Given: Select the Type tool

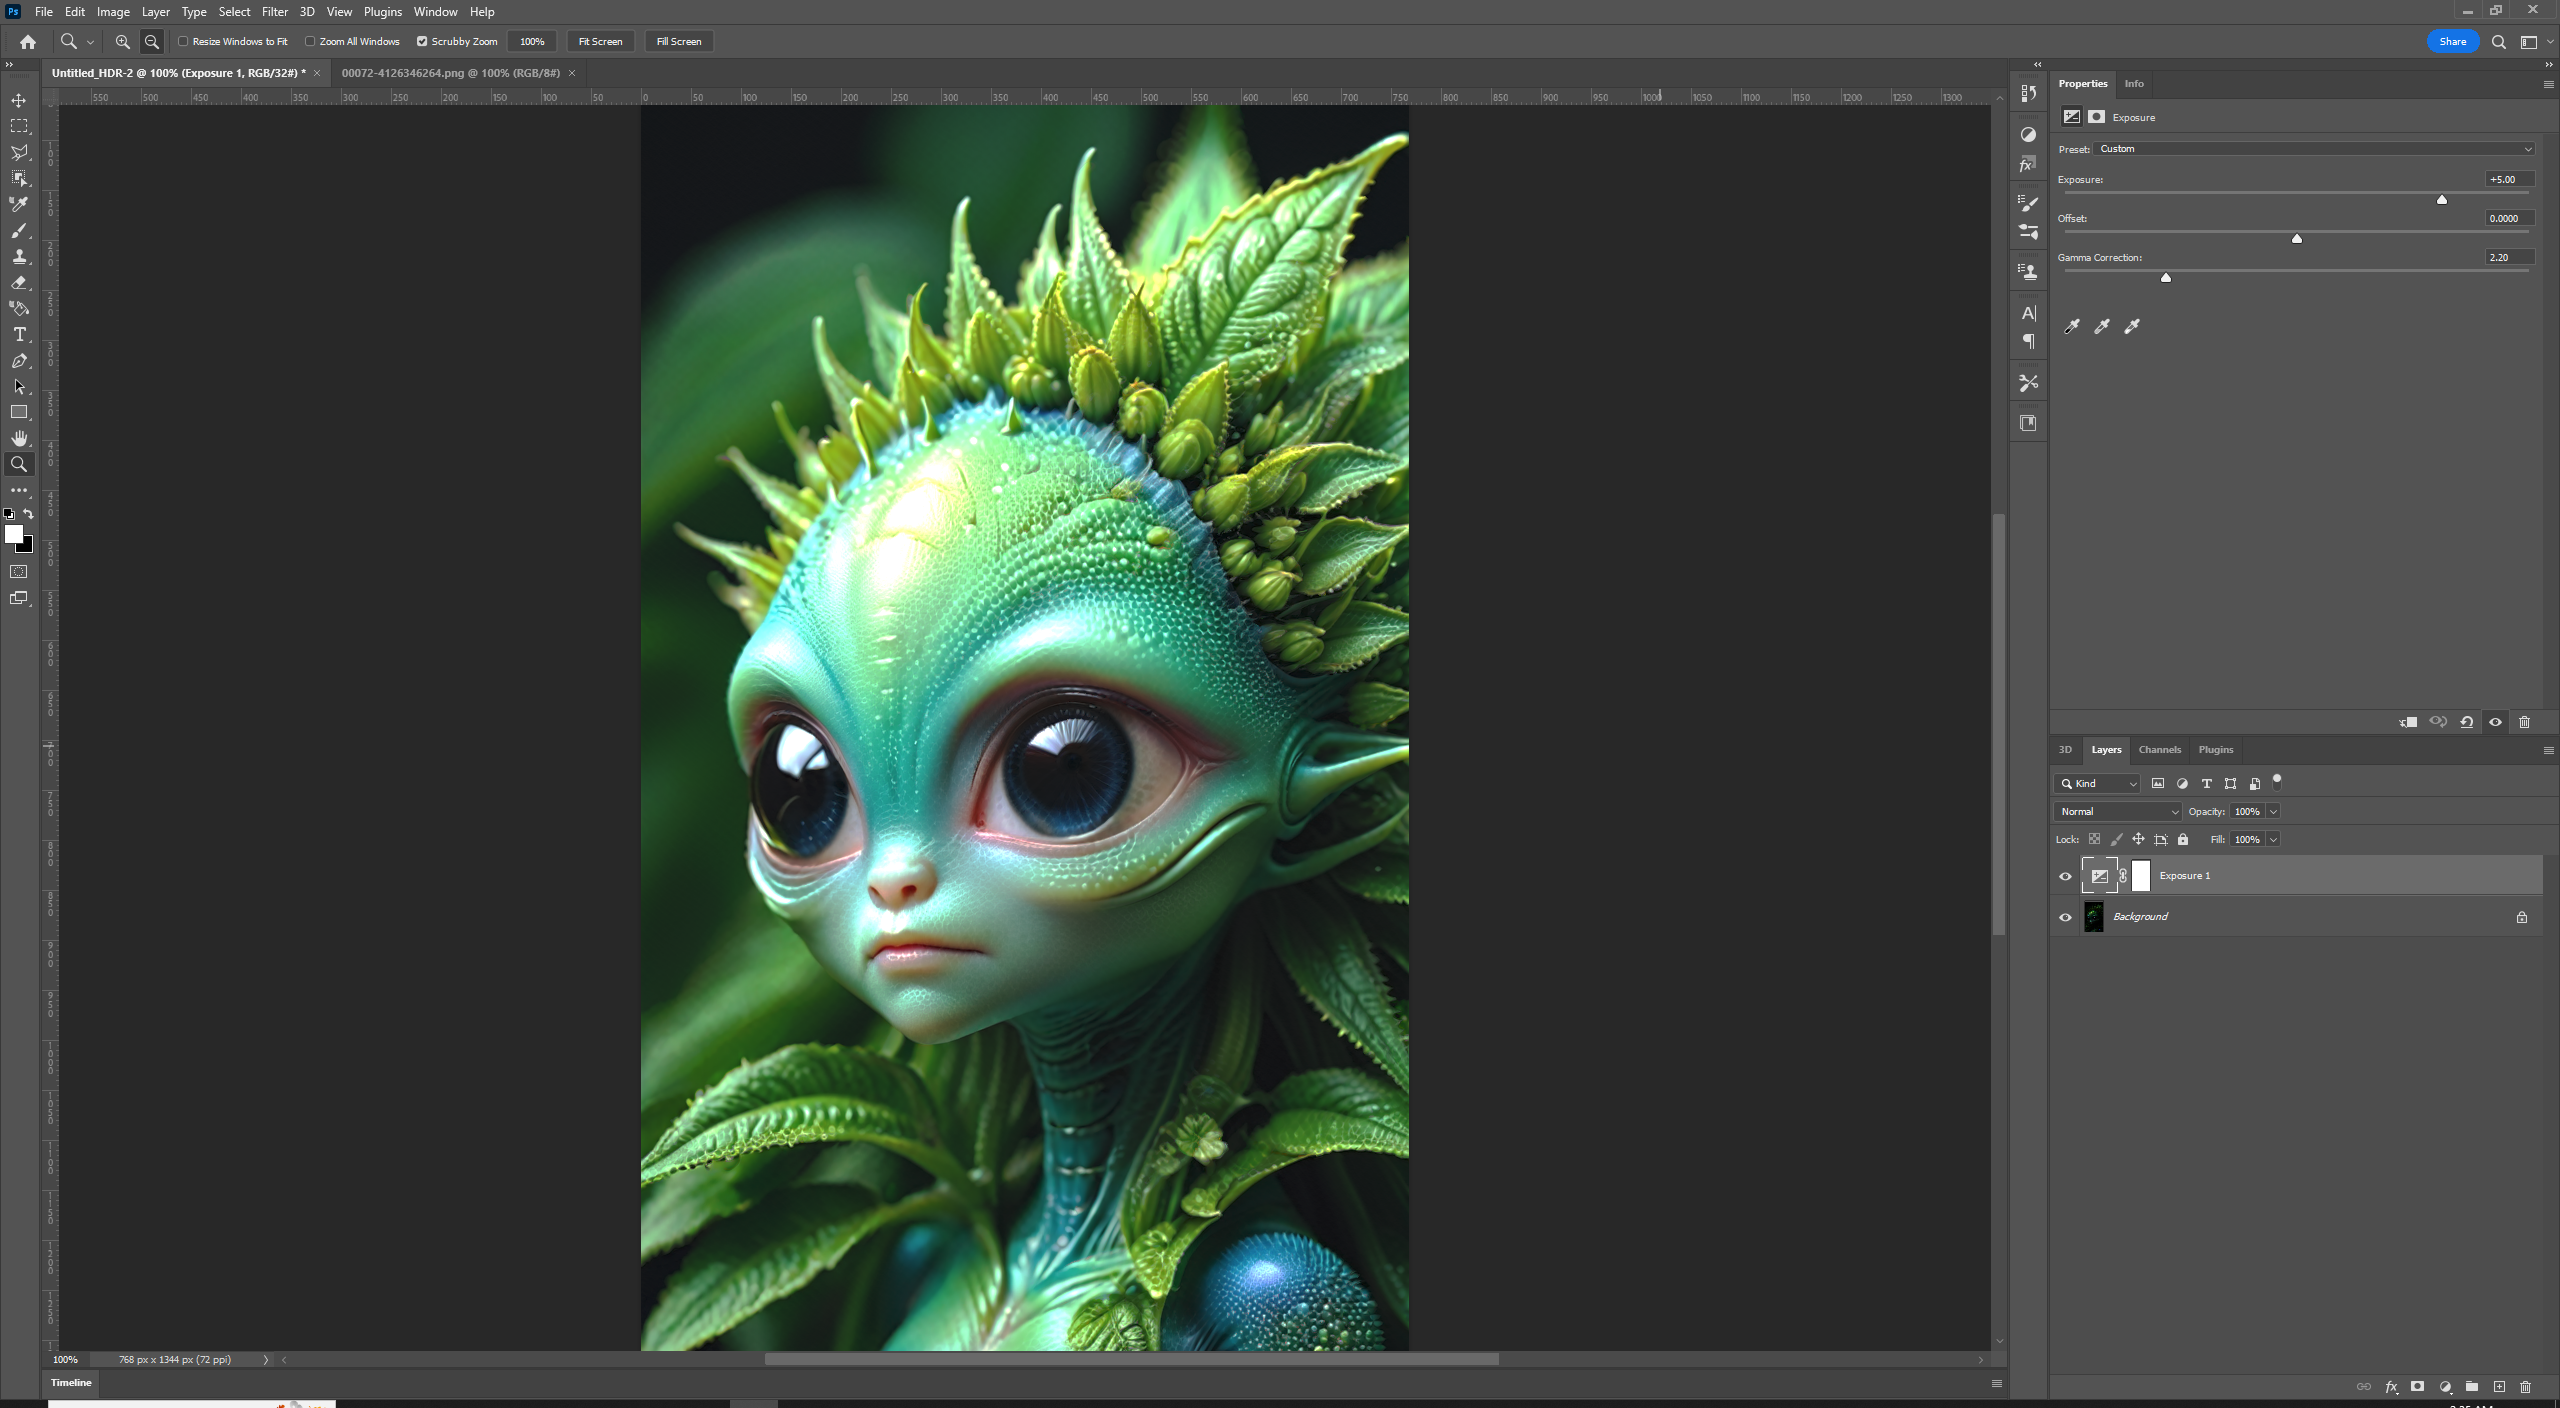Looking at the screenshot, I should pyautogui.click(x=19, y=335).
